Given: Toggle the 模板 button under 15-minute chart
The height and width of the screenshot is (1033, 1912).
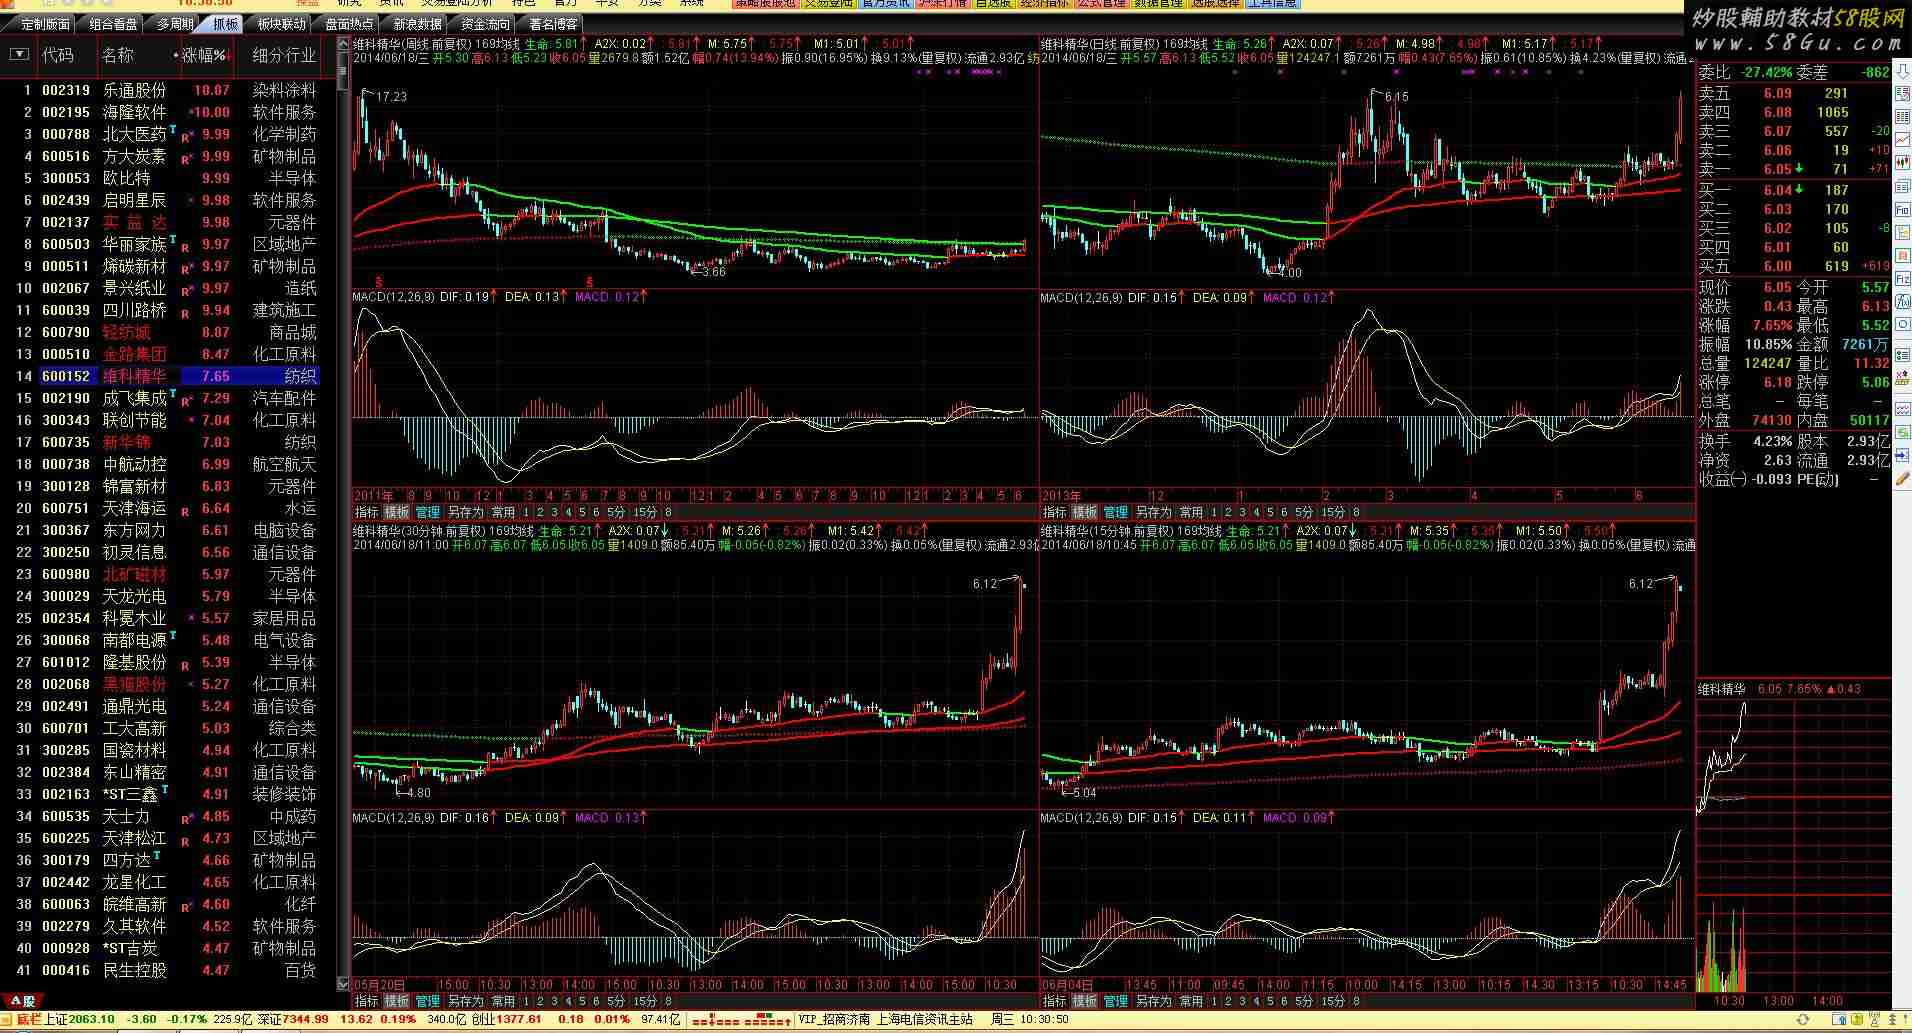Looking at the screenshot, I should (x=1085, y=1000).
